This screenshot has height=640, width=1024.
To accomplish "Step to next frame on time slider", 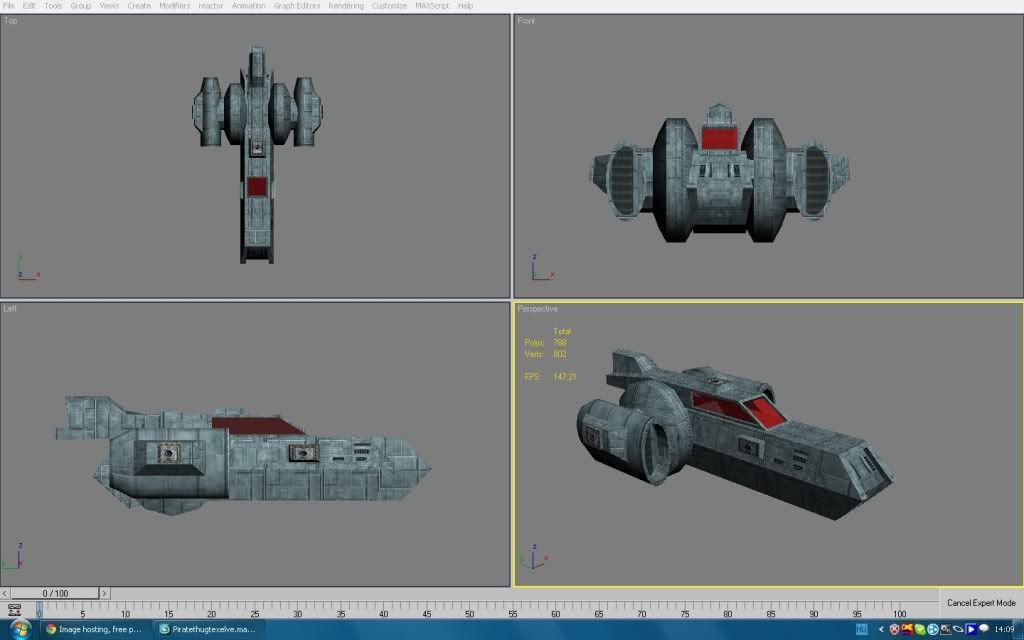I will (105, 593).
